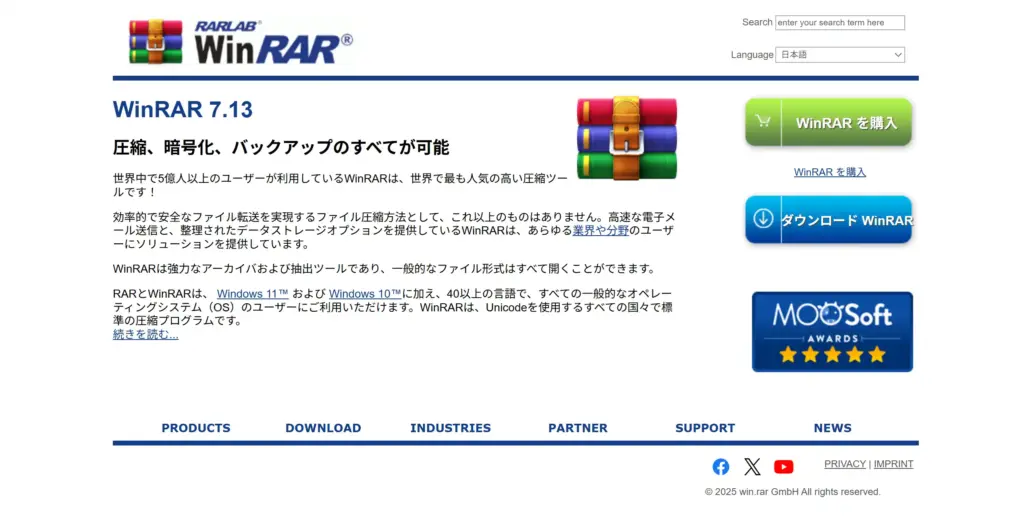Screen dimensions: 1024x522
Task: Open the NEWS menu item
Action: [832, 428]
